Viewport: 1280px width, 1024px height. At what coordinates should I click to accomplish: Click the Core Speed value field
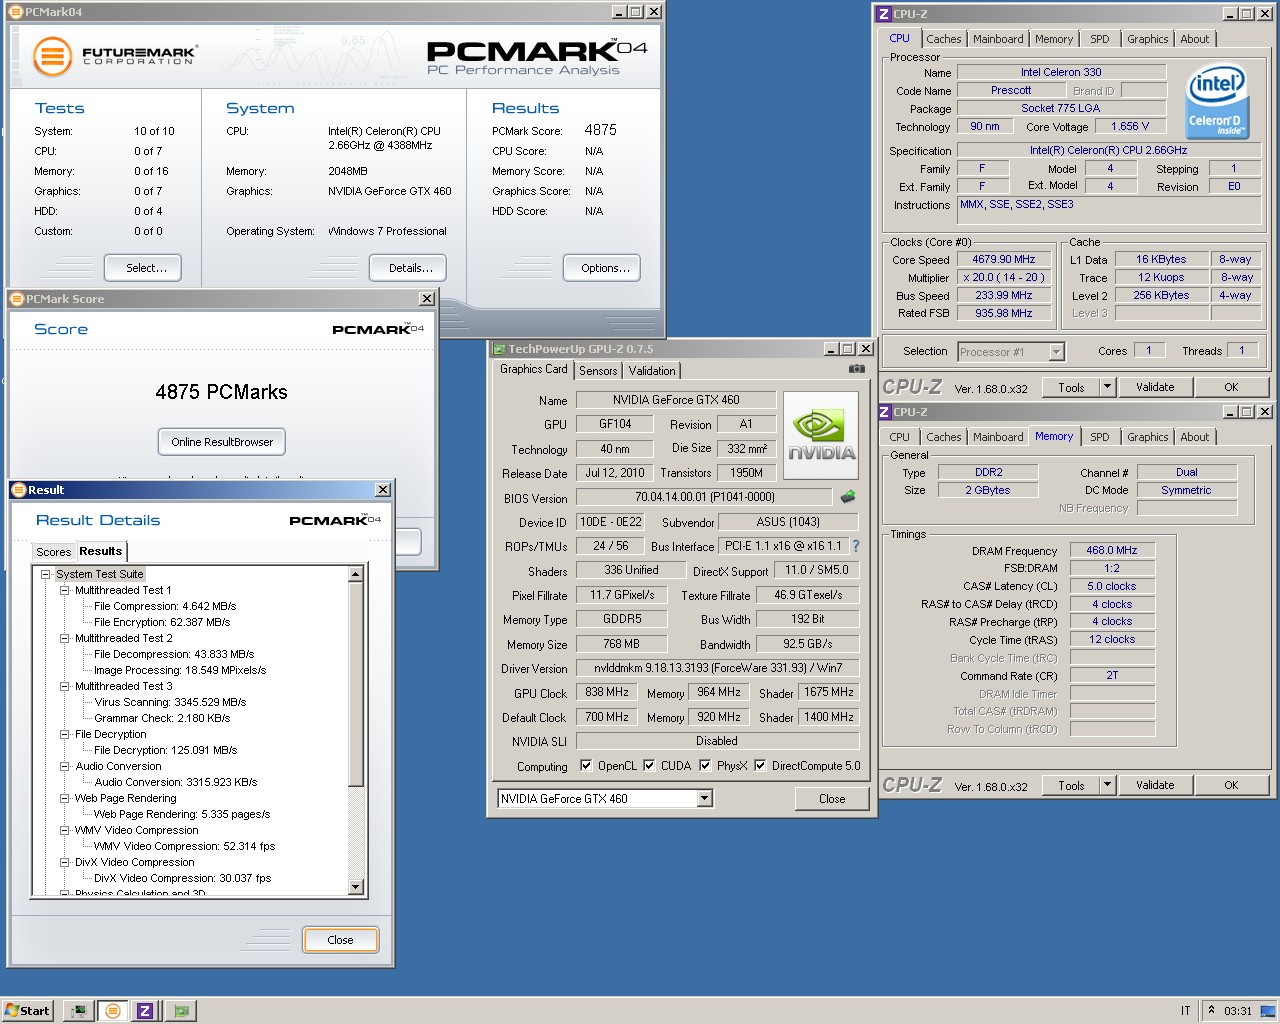tap(1004, 259)
